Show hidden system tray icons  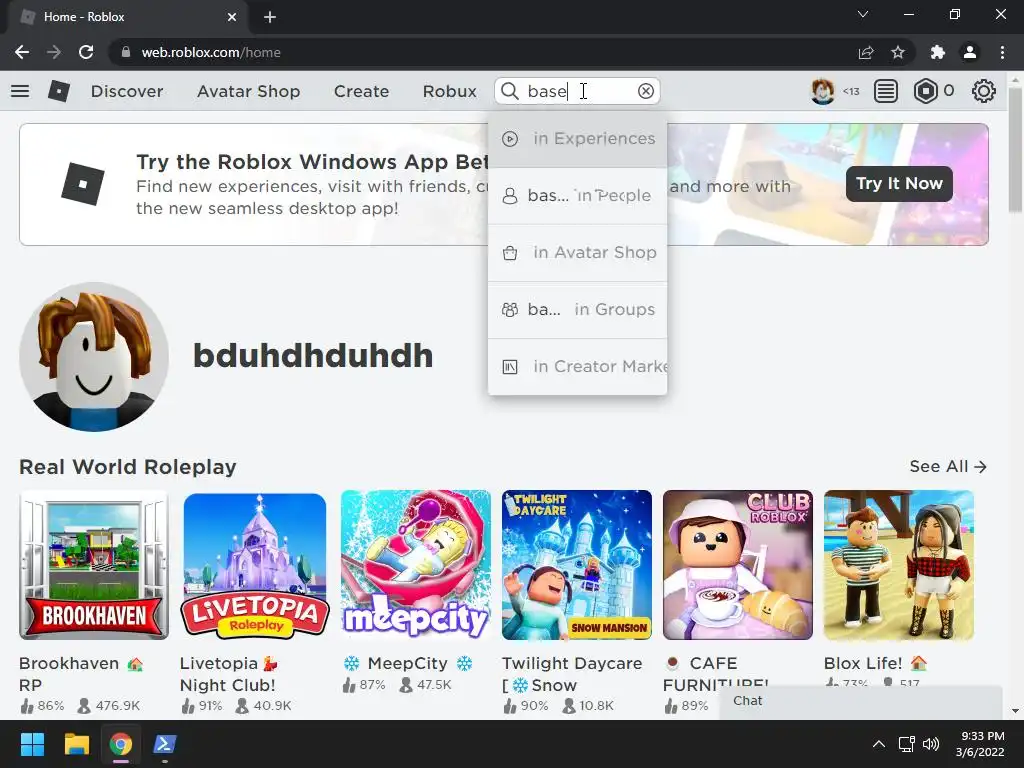click(879, 744)
